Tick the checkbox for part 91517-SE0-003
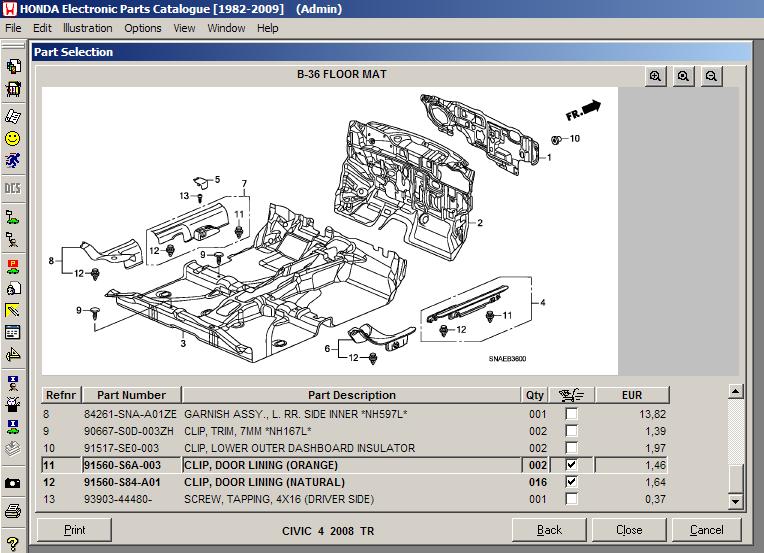 (x=572, y=448)
